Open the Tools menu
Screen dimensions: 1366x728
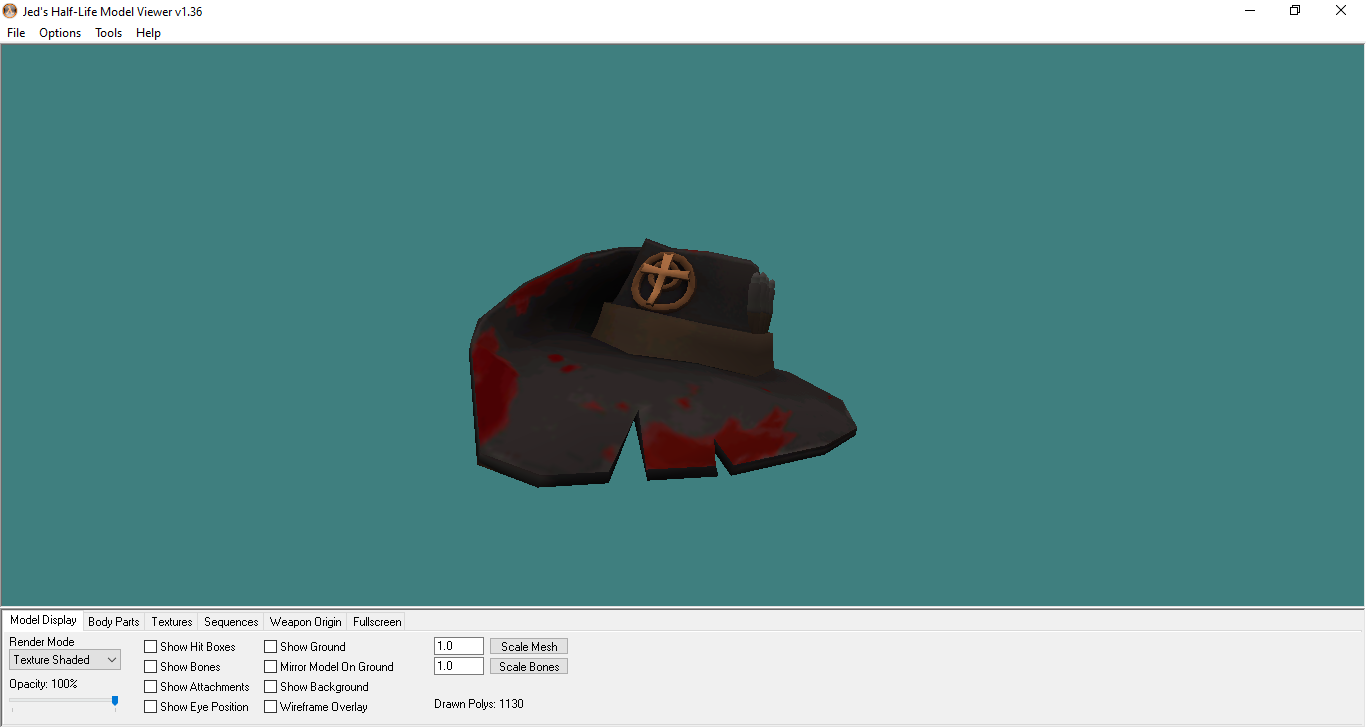[108, 33]
